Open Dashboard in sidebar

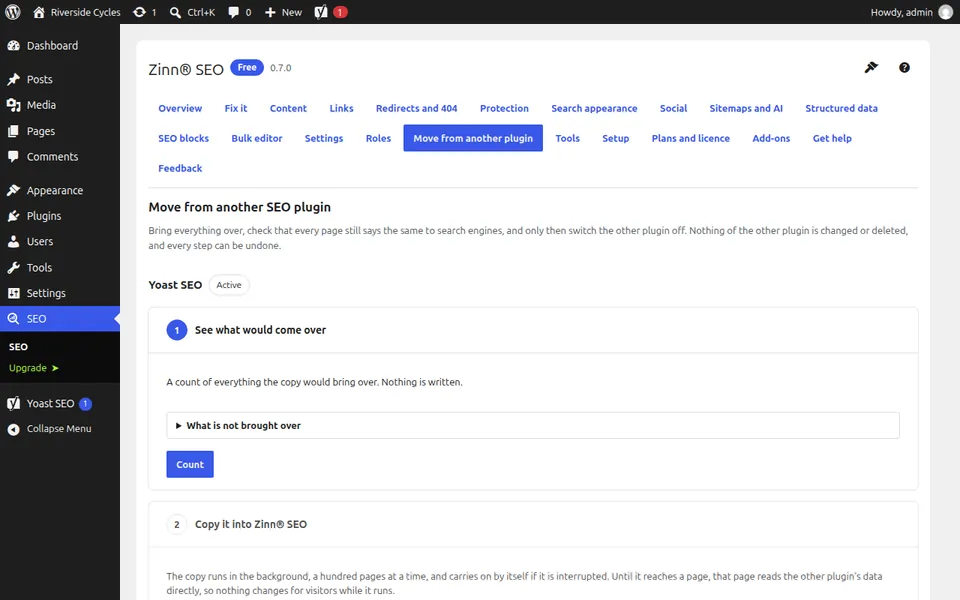click(x=60, y=45)
